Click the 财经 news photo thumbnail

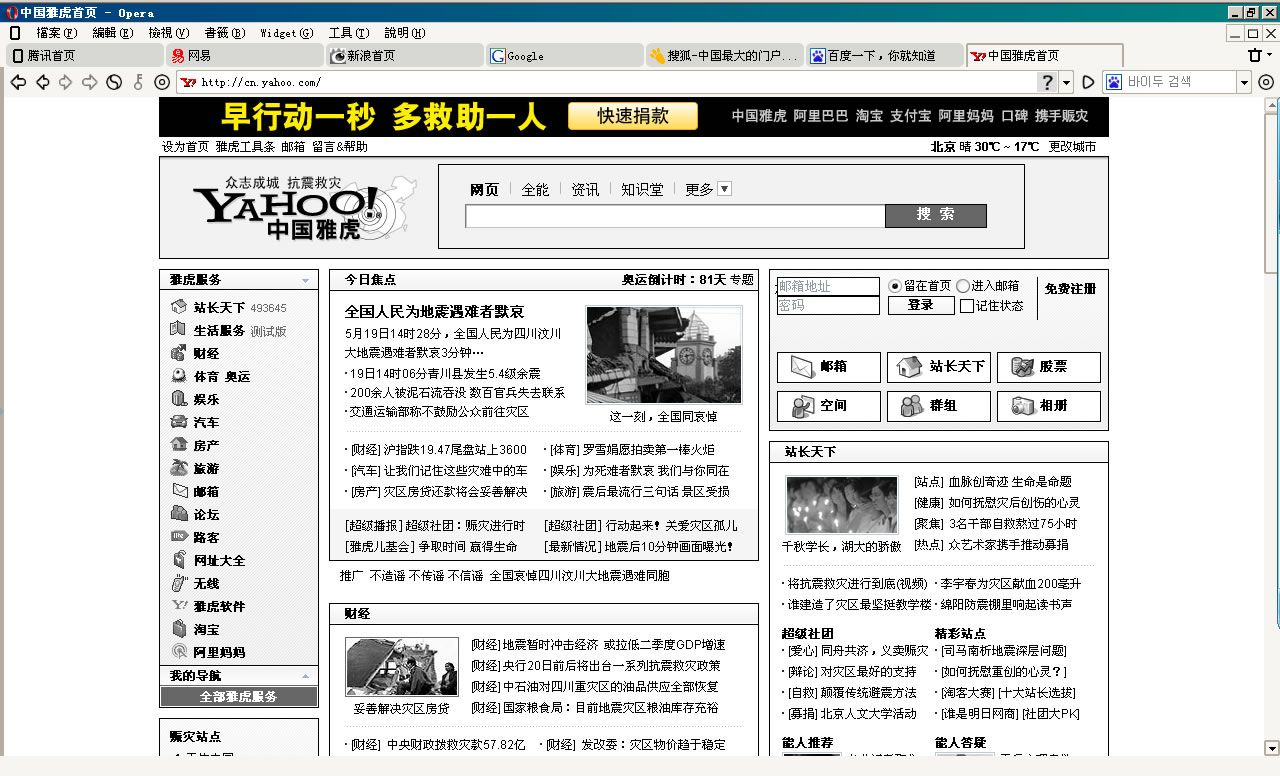(x=401, y=667)
